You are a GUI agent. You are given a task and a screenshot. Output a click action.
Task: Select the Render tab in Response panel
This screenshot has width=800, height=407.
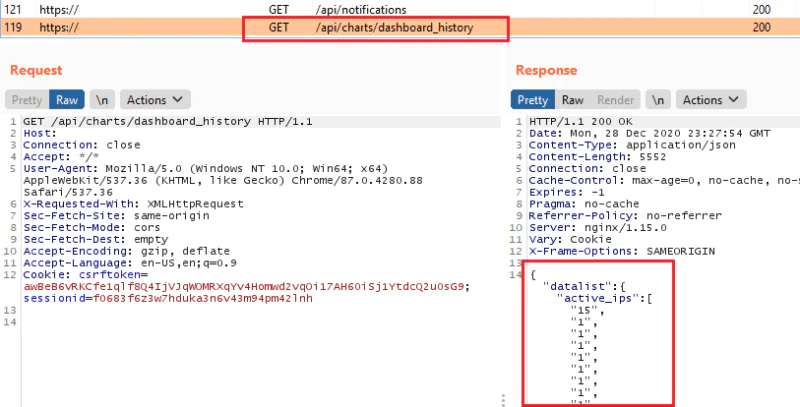615,100
